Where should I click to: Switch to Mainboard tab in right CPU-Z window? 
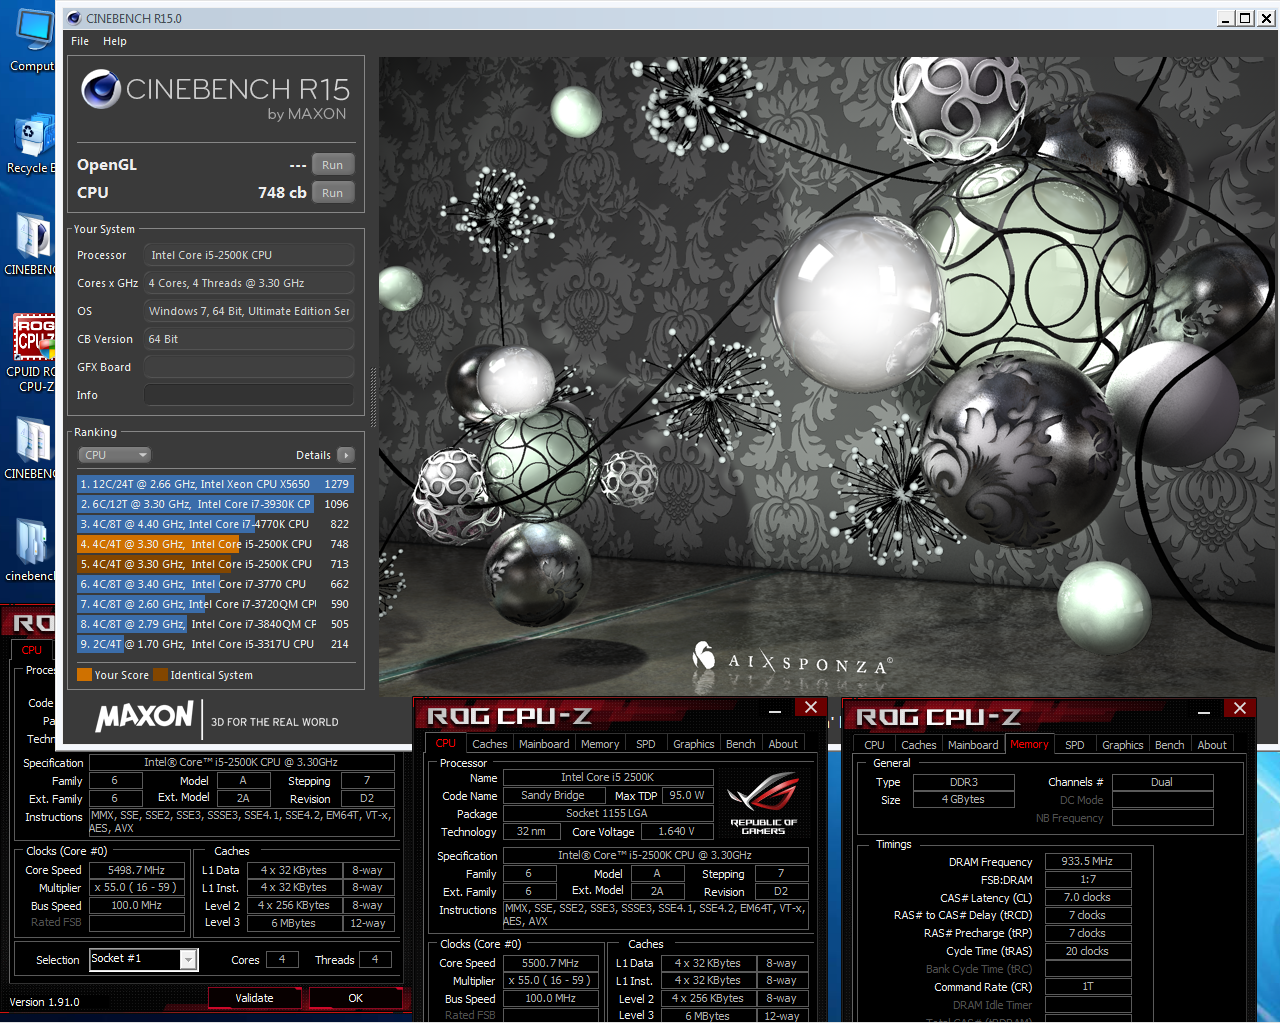click(973, 745)
